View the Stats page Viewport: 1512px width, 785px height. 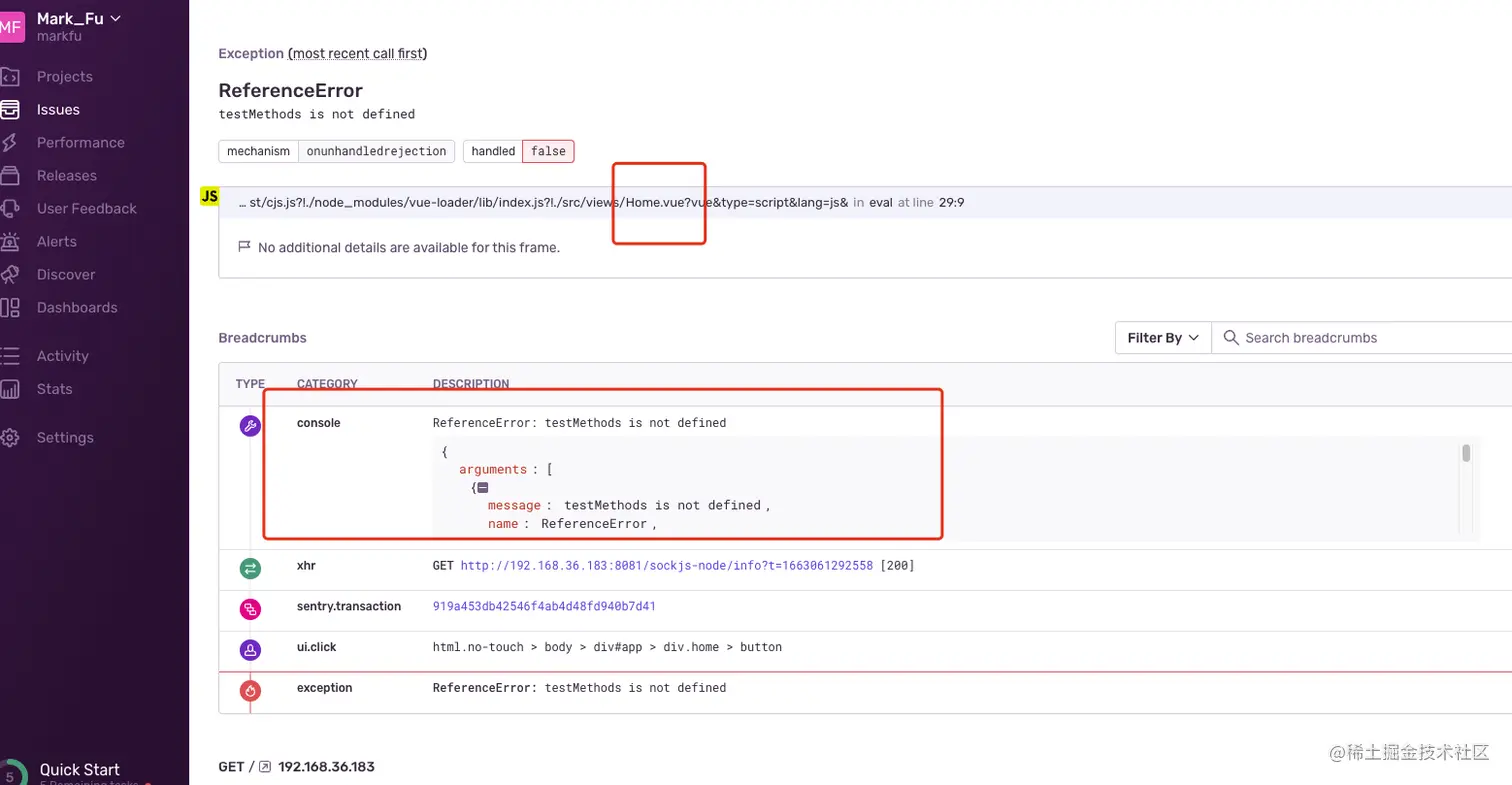pyautogui.click(x=55, y=389)
